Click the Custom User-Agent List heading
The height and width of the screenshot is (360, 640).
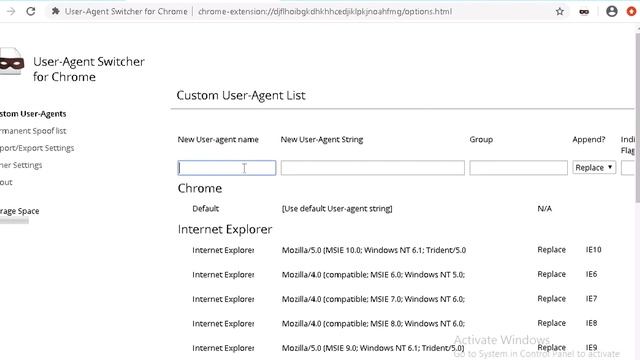[241, 96]
